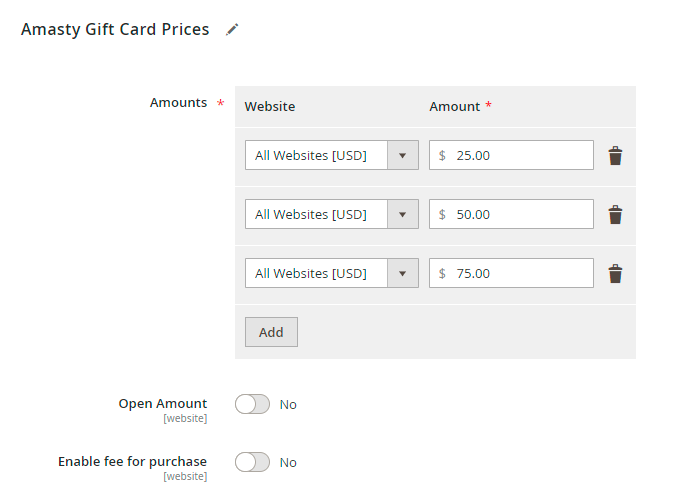This screenshot has width=684, height=498.
Task: Click the Enable fee for purchase label
Action: [132, 461]
